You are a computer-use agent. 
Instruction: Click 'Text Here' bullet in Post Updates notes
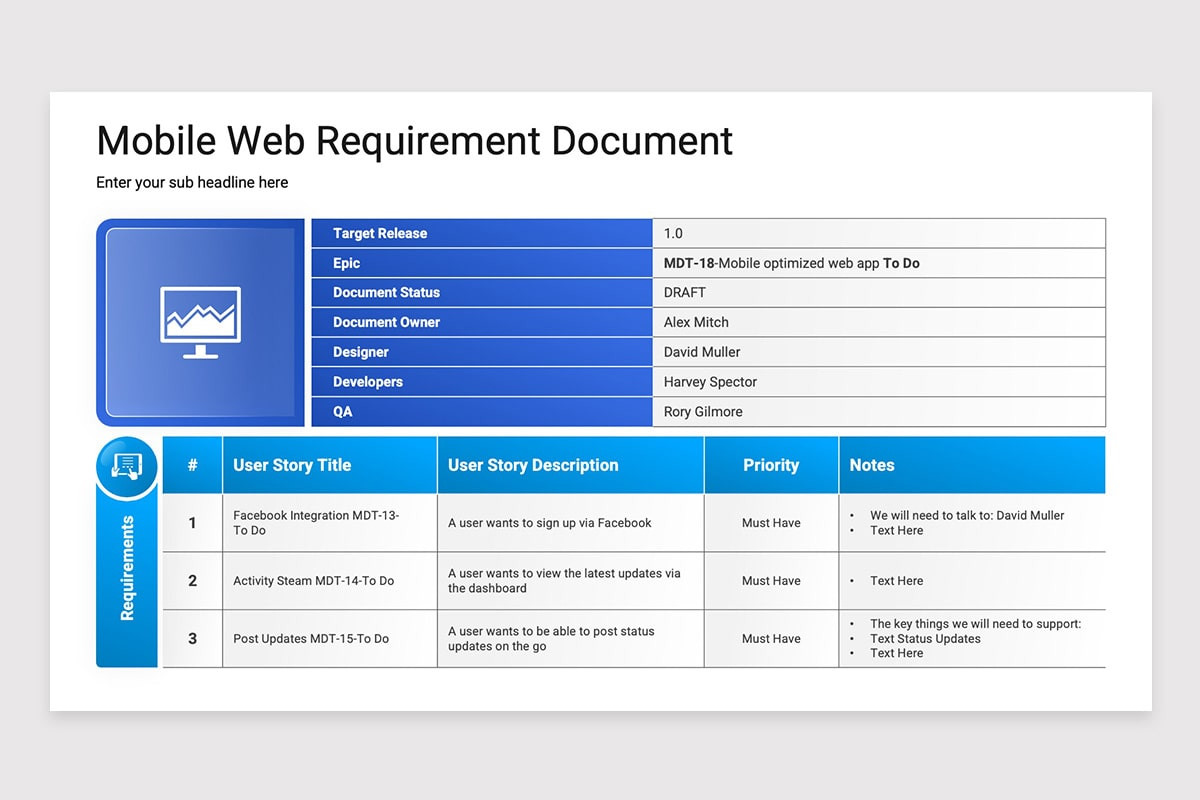pyautogui.click(x=896, y=653)
